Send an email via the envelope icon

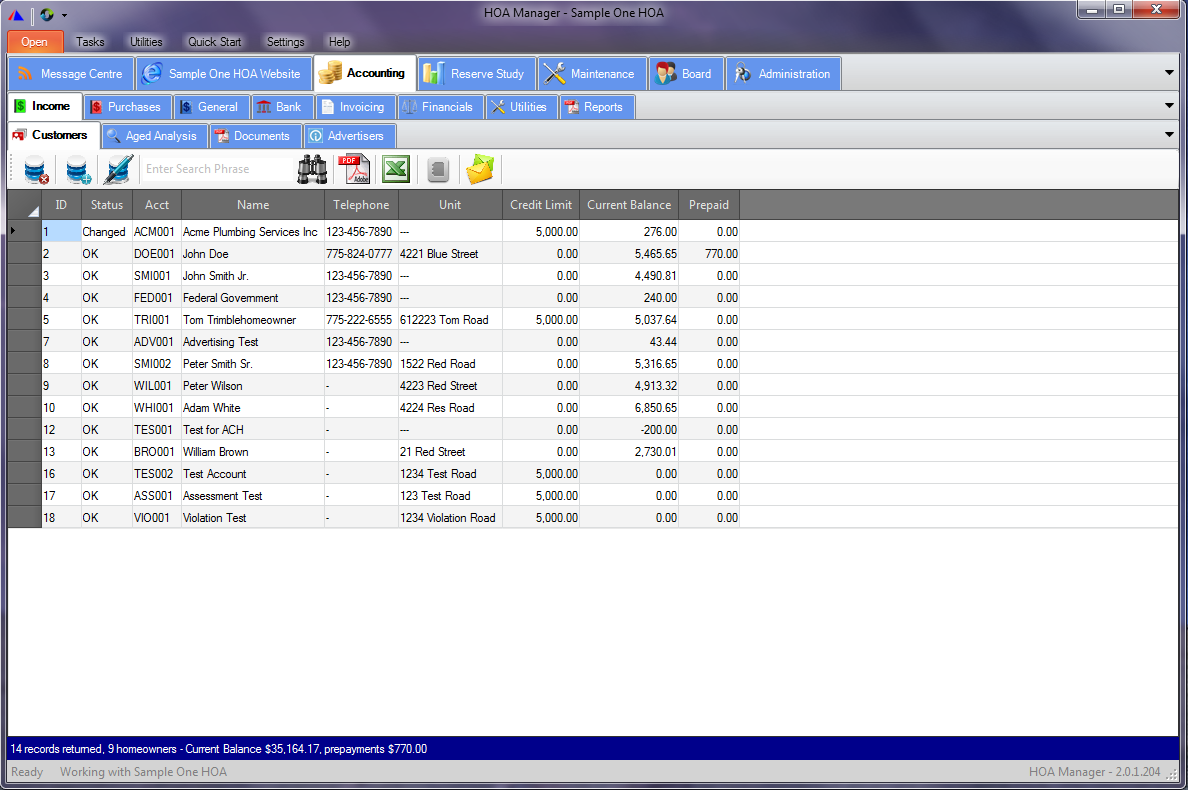coord(480,169)
